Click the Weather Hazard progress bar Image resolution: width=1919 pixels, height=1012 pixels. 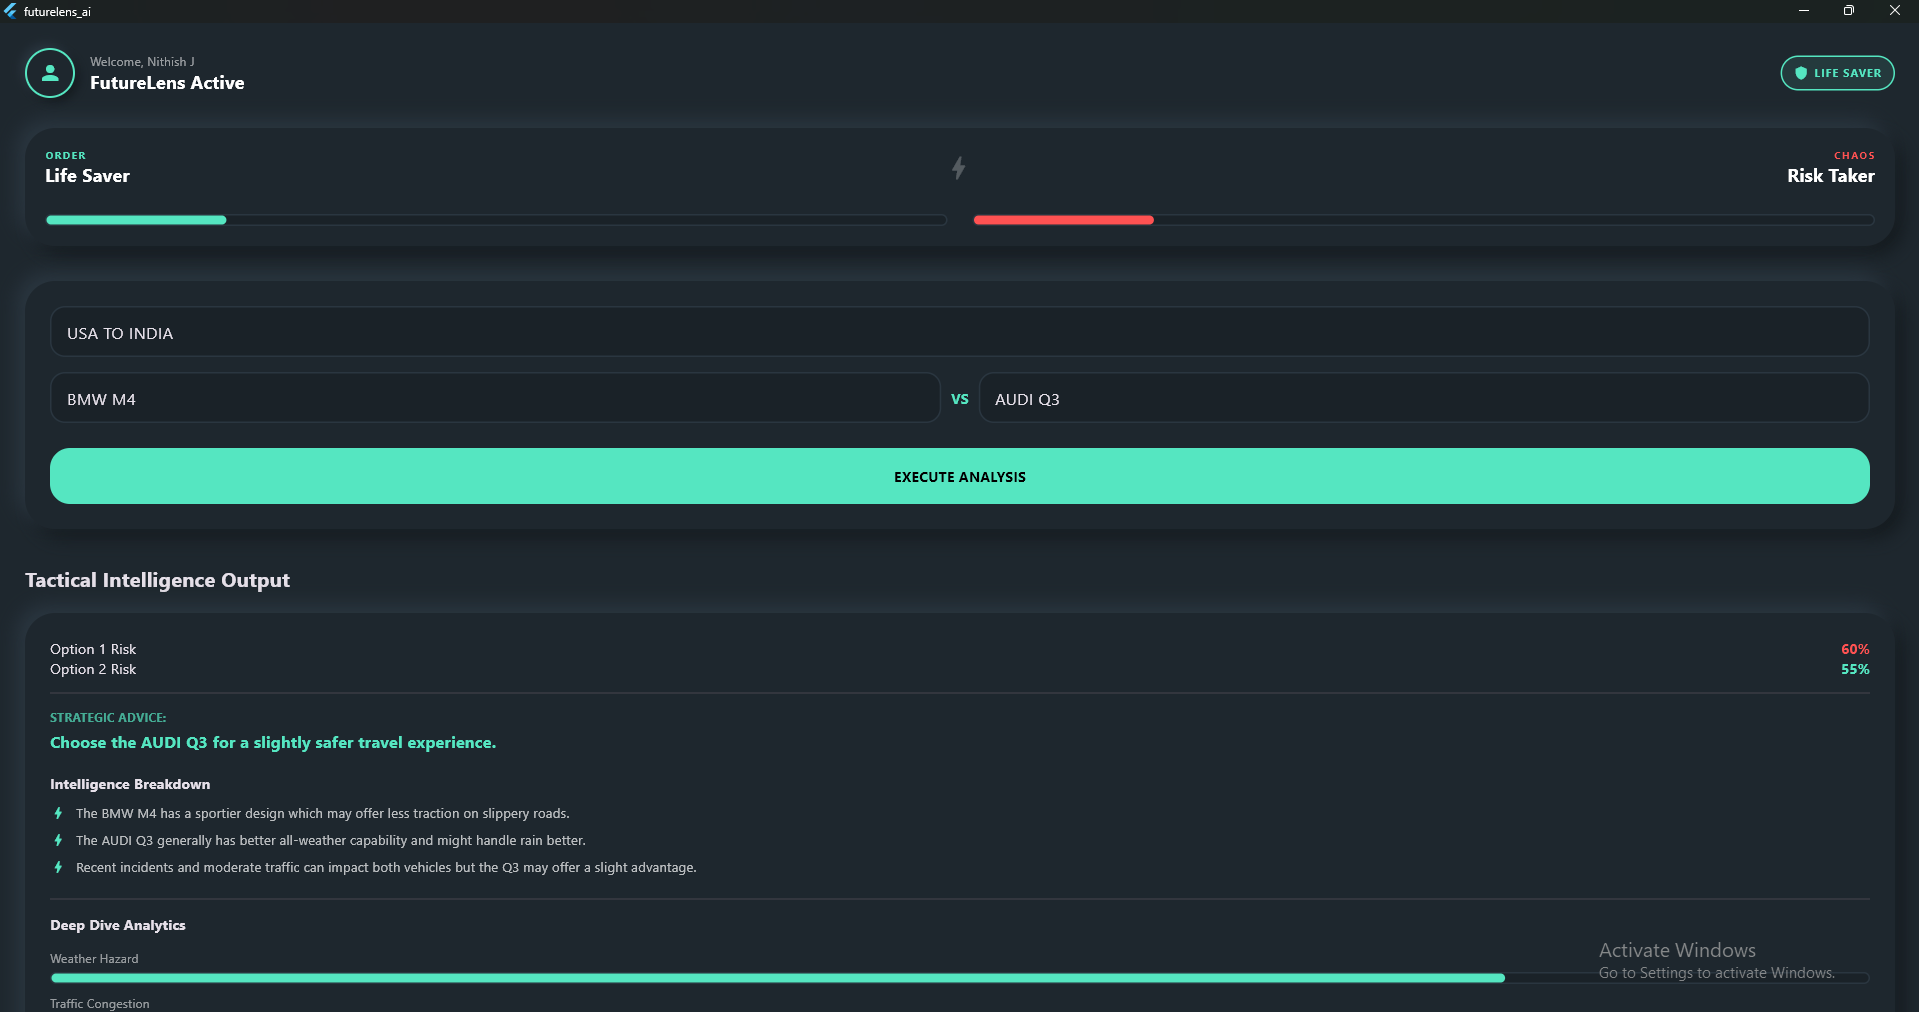tap(959, 978)
